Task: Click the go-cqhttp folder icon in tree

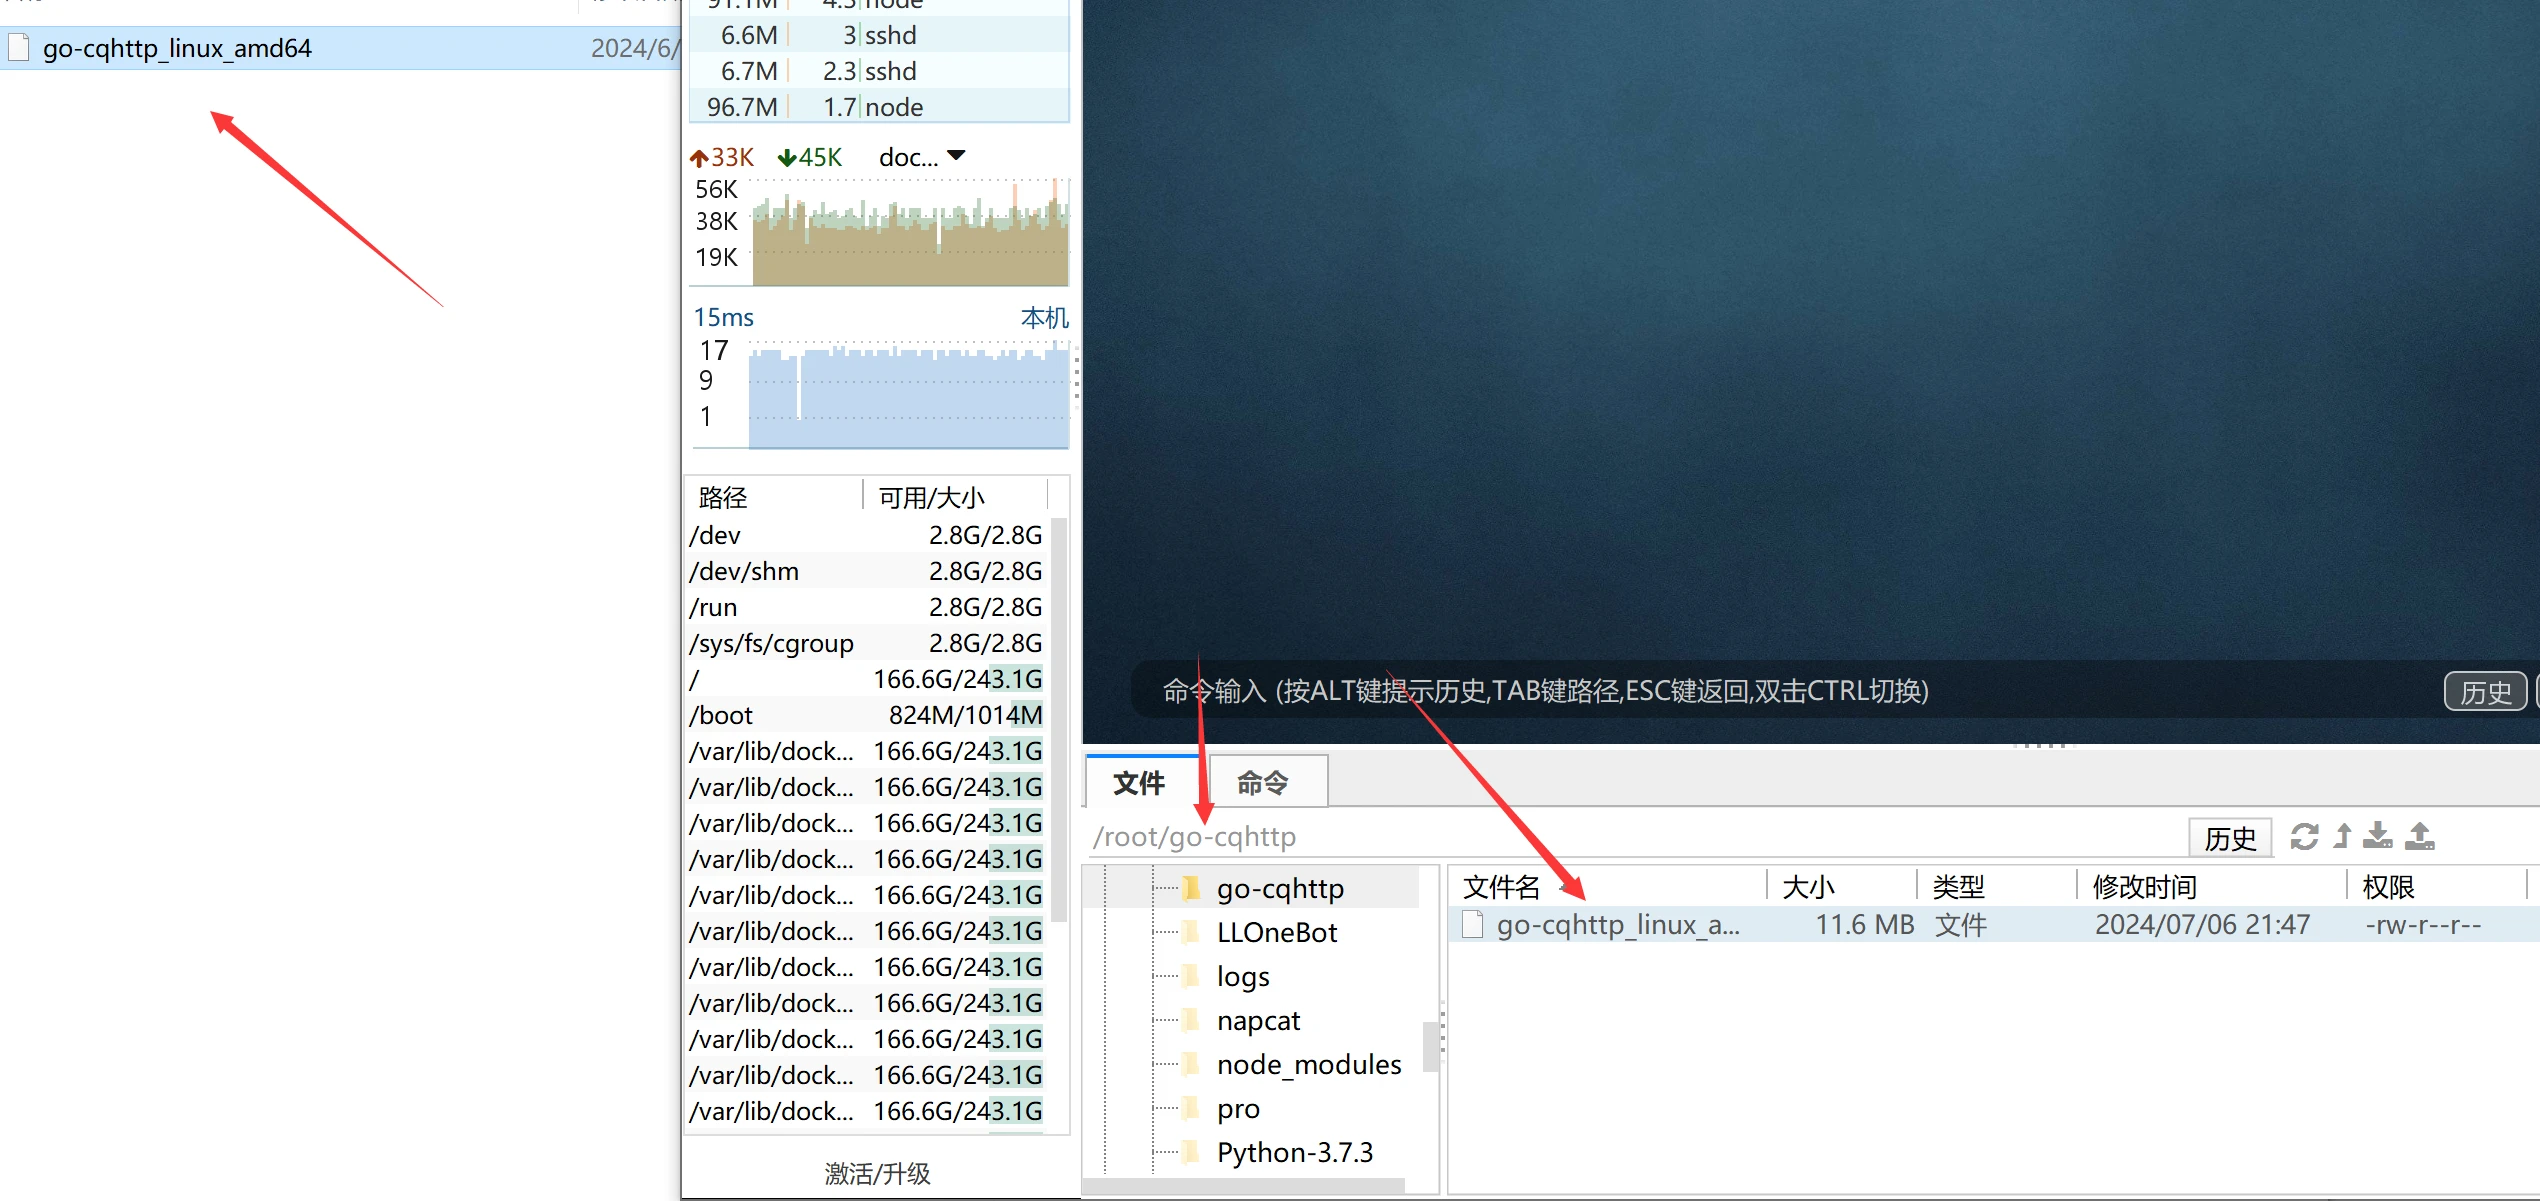Action: (1191, 888)
